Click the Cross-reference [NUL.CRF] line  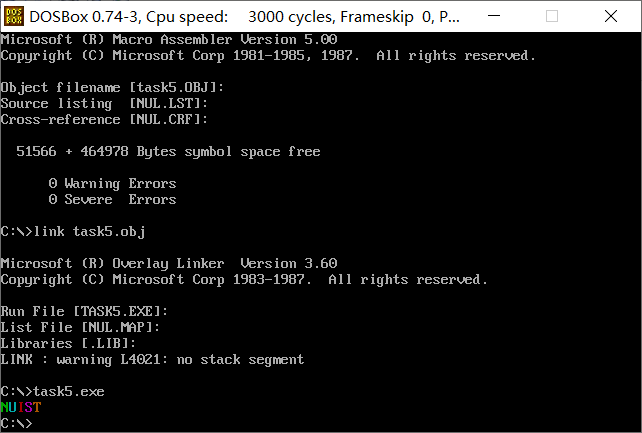pos(104,120)
